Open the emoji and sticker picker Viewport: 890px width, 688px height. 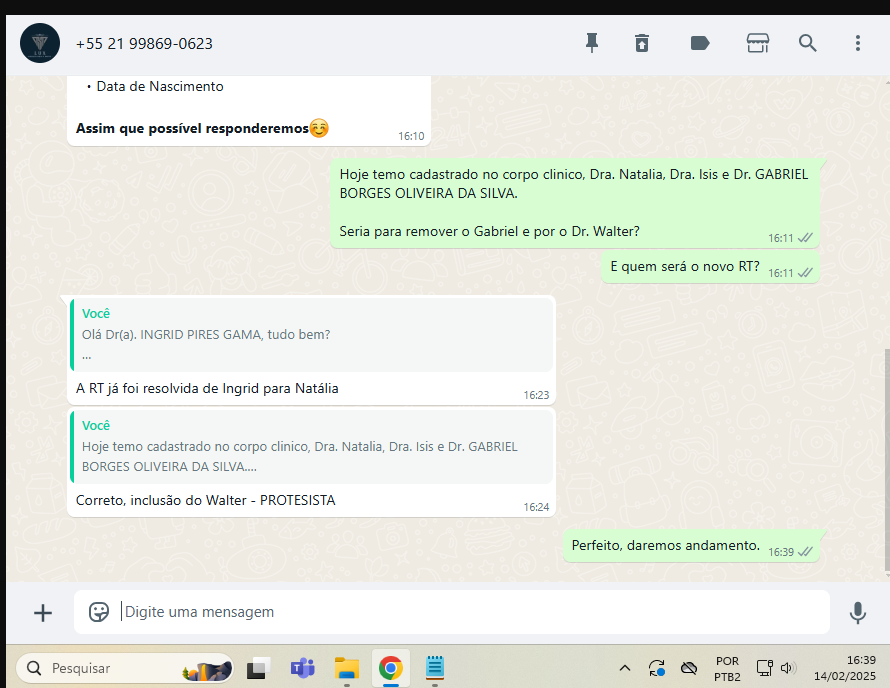(x=99, y=612)
